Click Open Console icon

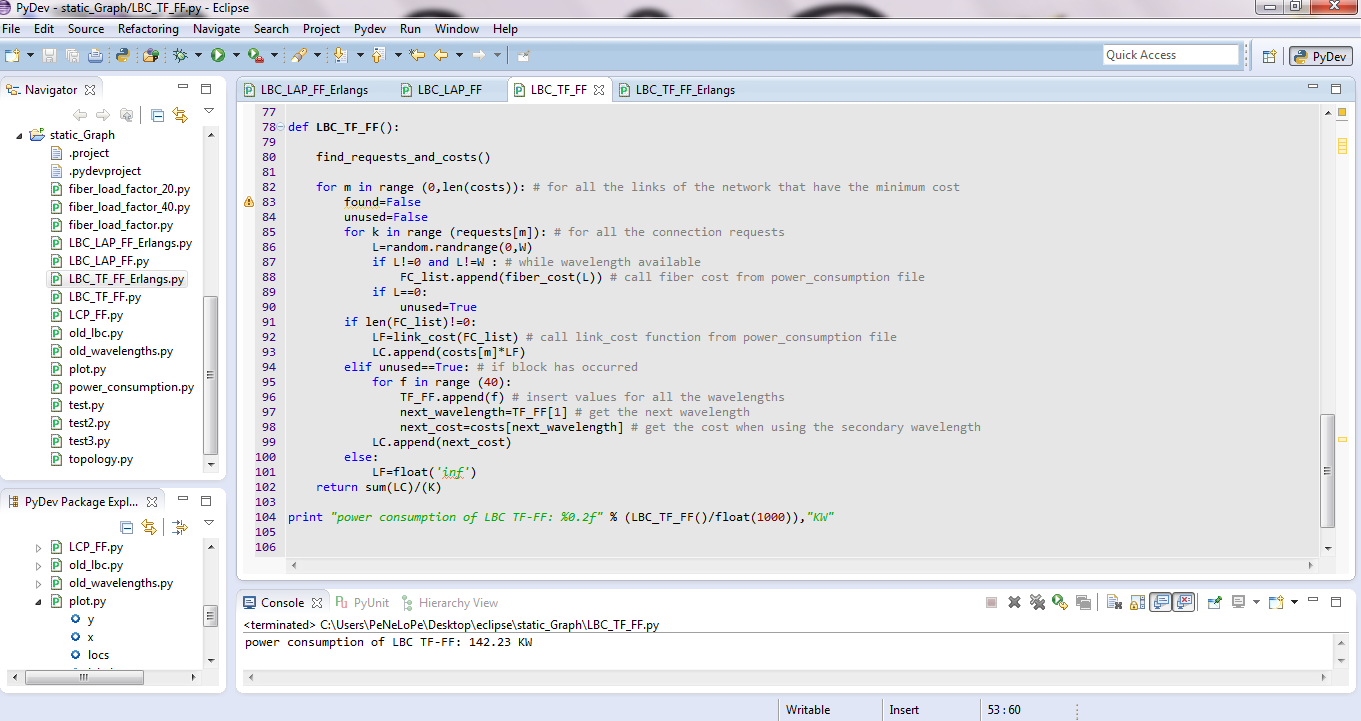pyautogui.click(x=1275, y=602)
